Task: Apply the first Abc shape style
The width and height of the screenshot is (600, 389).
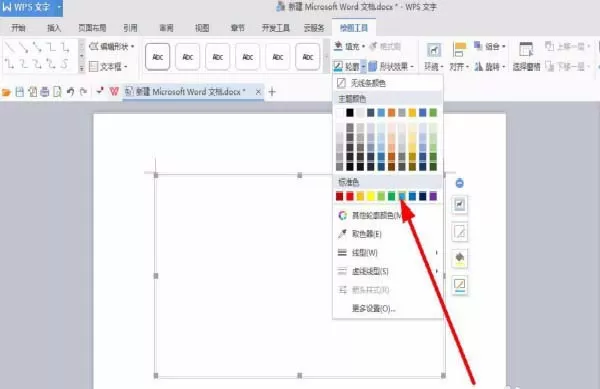Action: coord(158,57)
